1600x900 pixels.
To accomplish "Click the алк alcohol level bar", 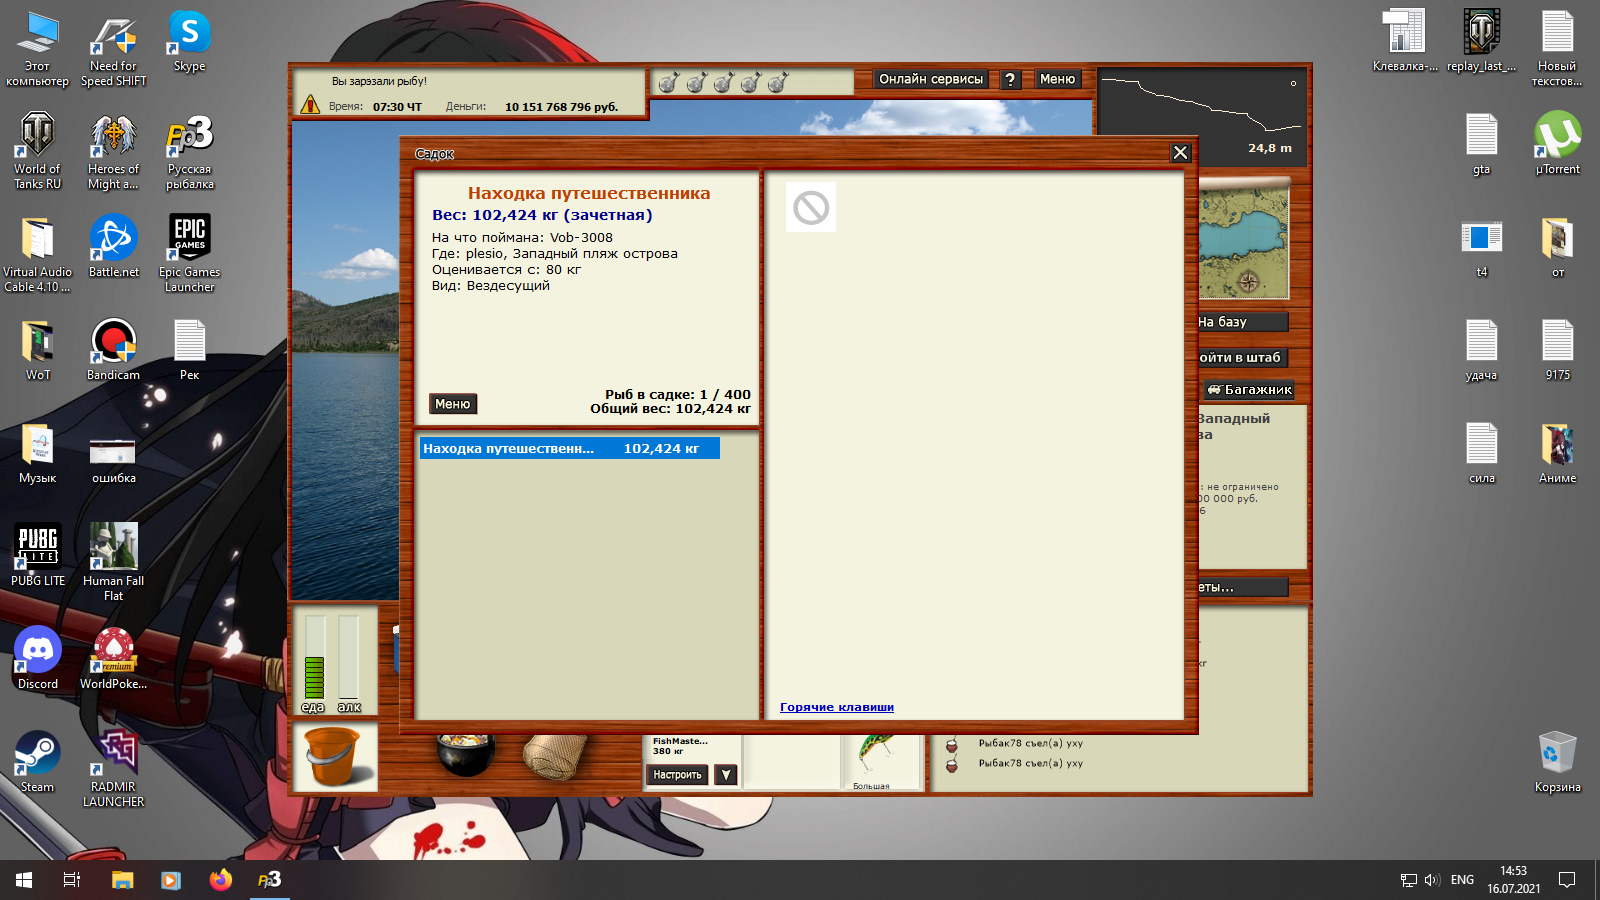I will [x=348, y=657].
